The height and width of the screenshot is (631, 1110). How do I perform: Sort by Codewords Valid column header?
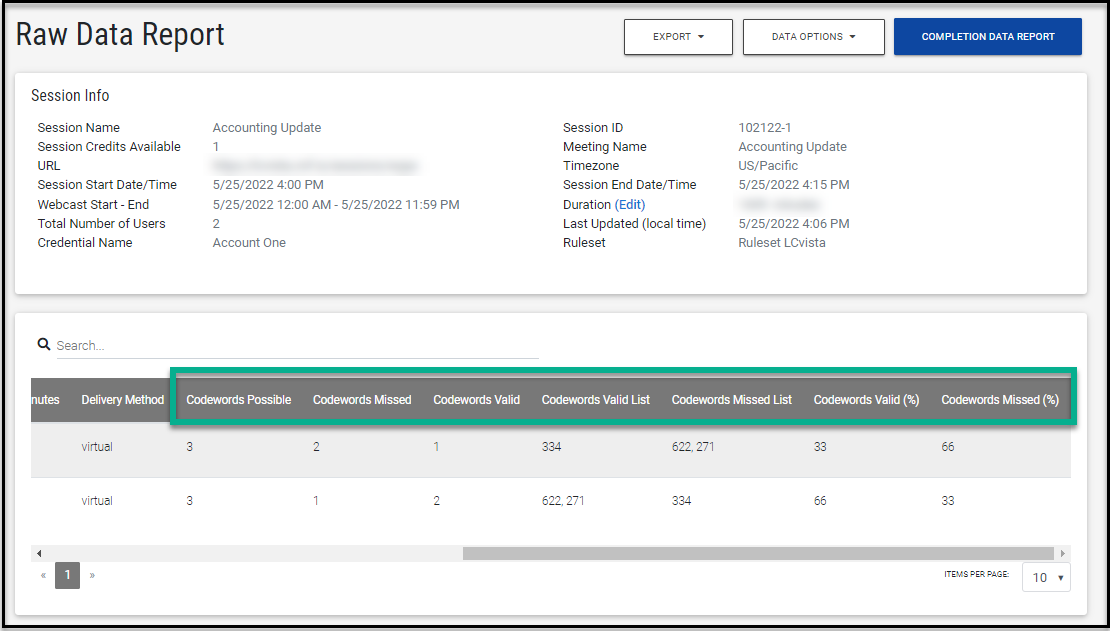coord(476,400)
